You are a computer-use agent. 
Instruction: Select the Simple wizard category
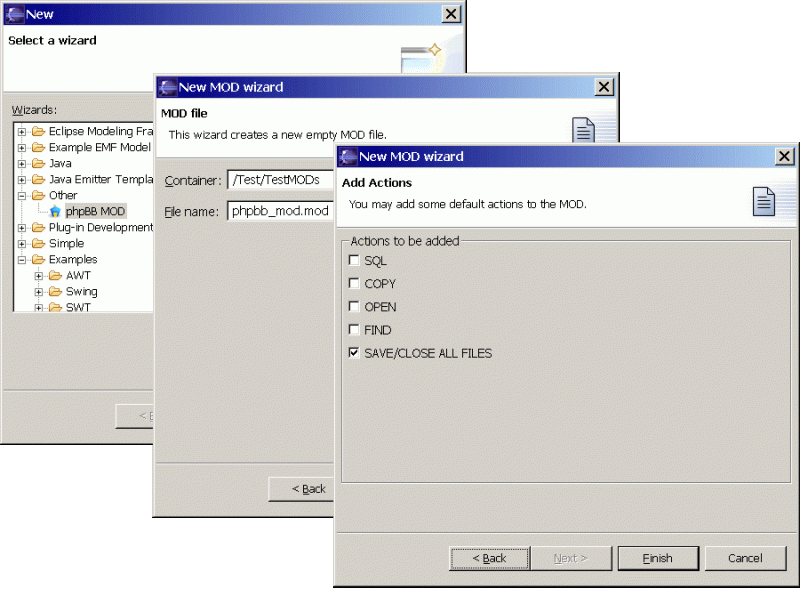(65, 243)
